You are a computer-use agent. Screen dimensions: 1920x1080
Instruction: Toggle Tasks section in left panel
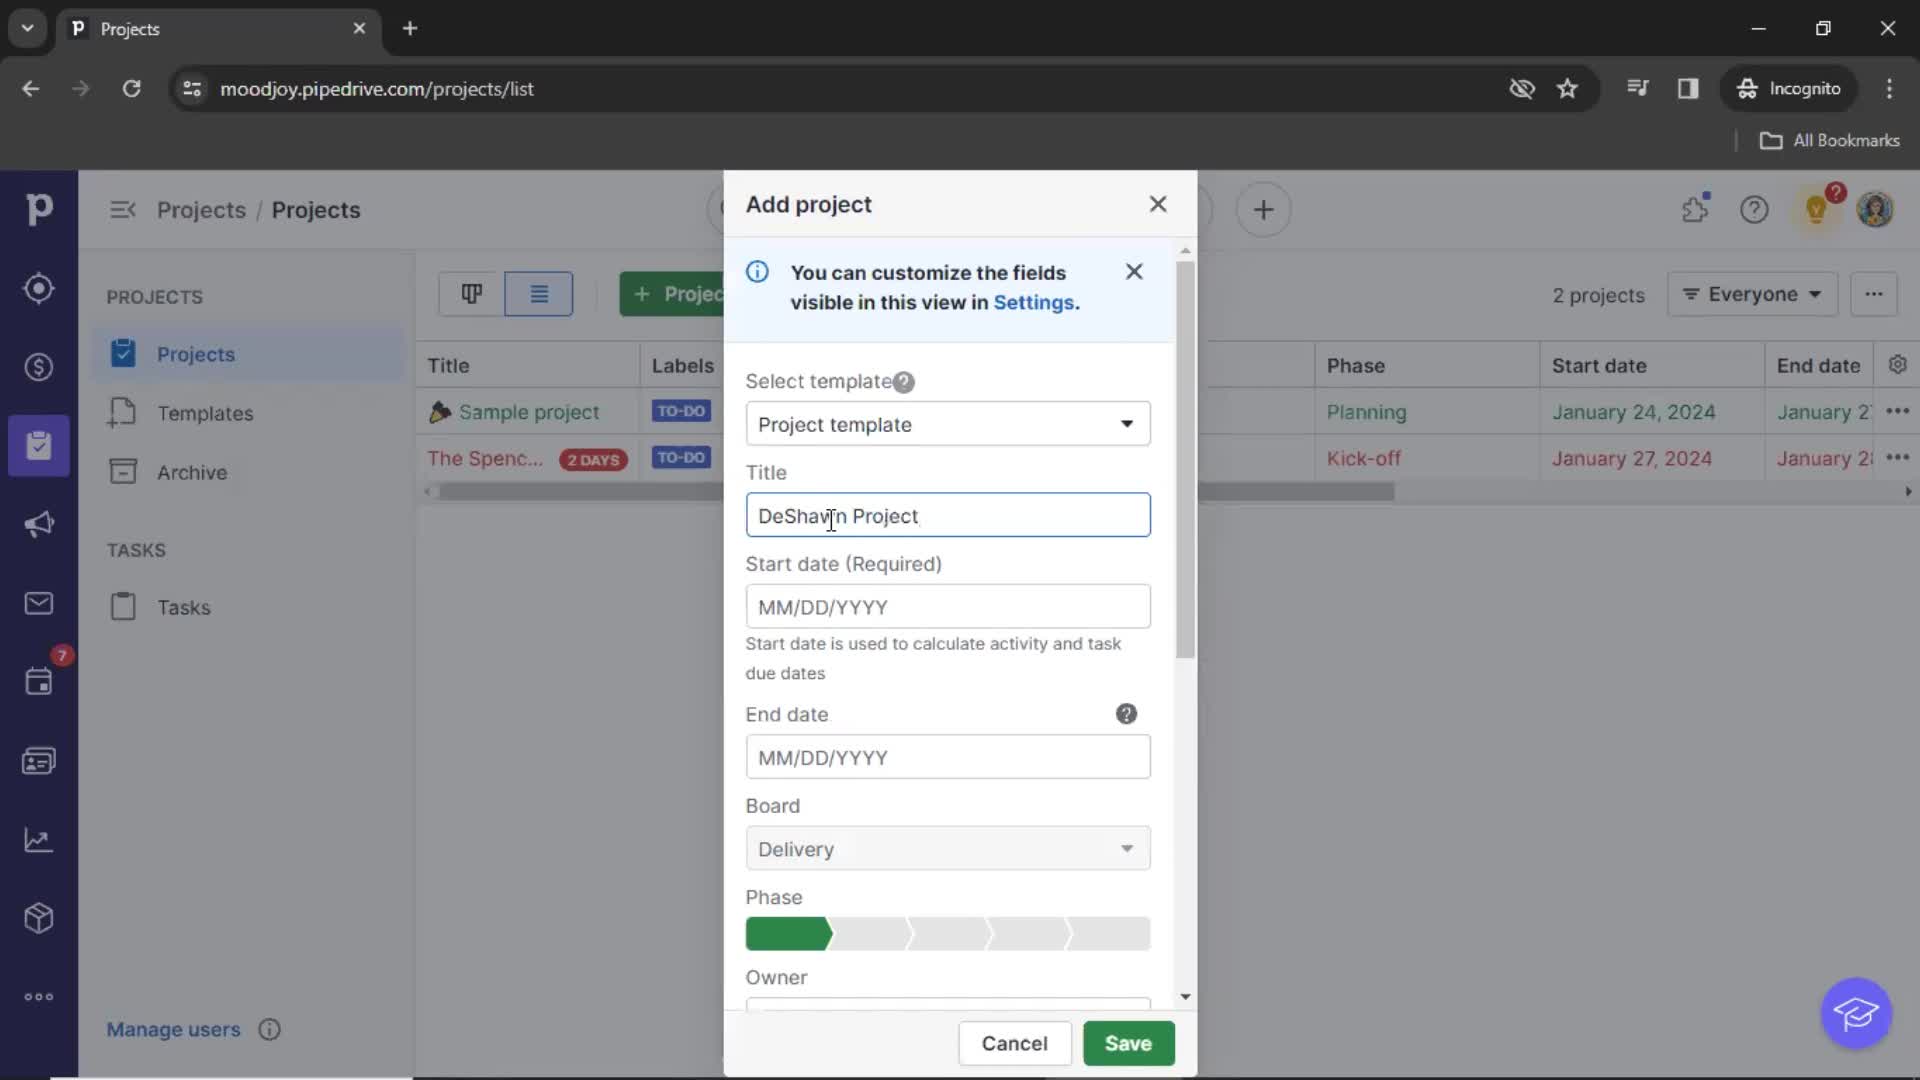point(136,550)
